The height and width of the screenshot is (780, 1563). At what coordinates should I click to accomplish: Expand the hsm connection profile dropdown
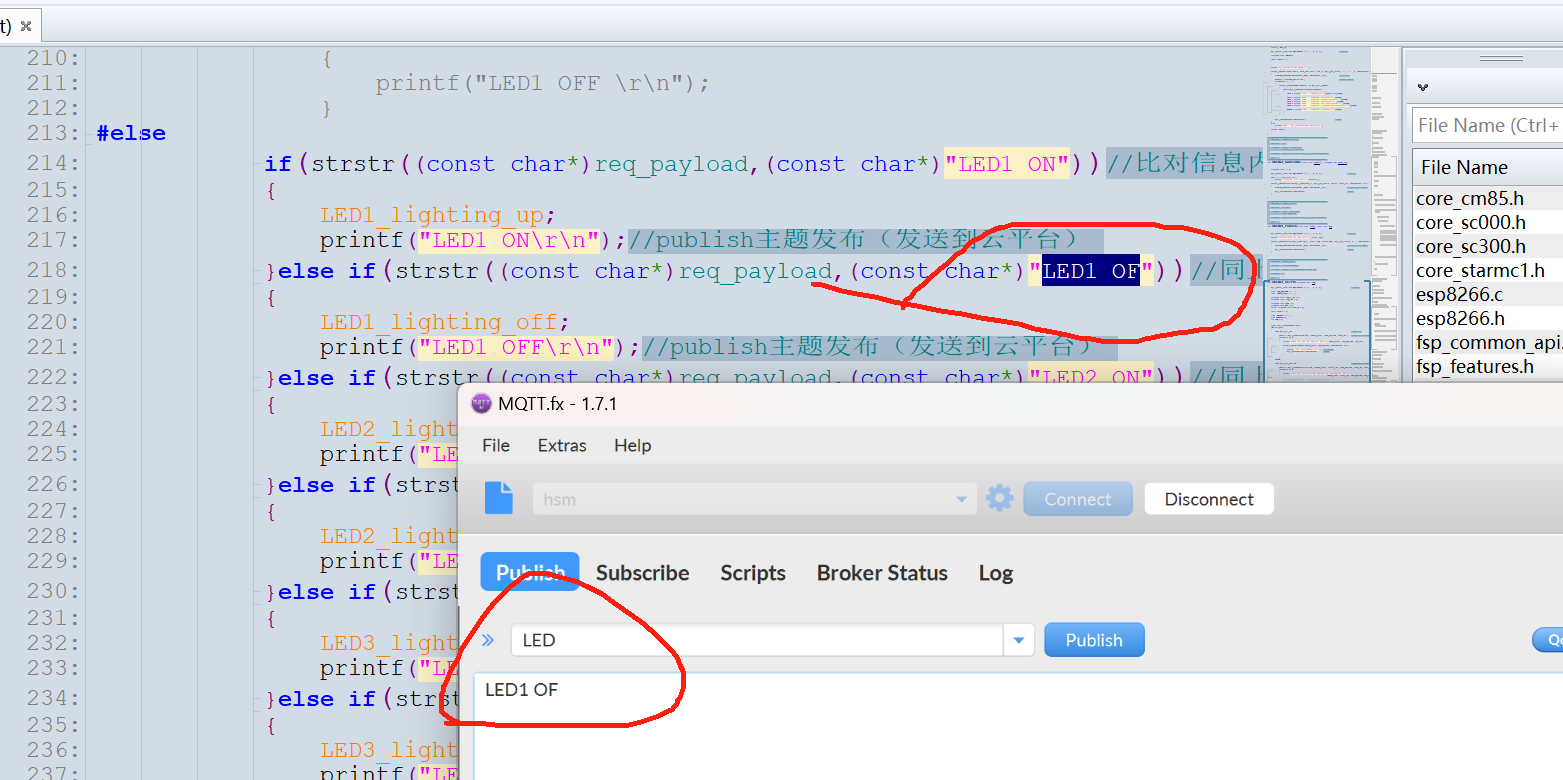(961, 499)
